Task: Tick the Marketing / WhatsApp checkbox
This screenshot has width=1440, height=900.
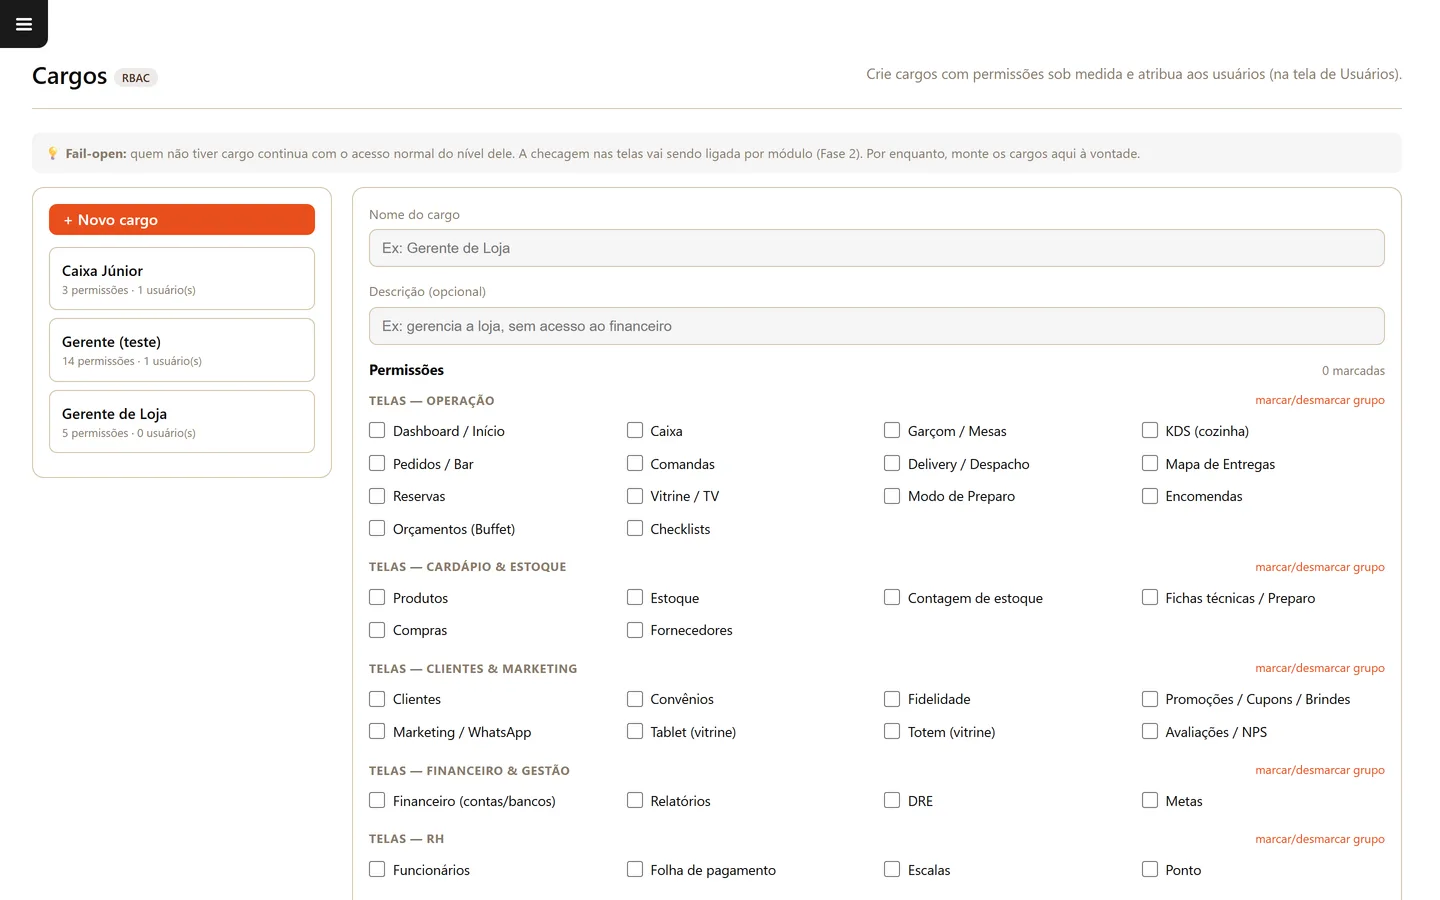Action: coord(377,731)
